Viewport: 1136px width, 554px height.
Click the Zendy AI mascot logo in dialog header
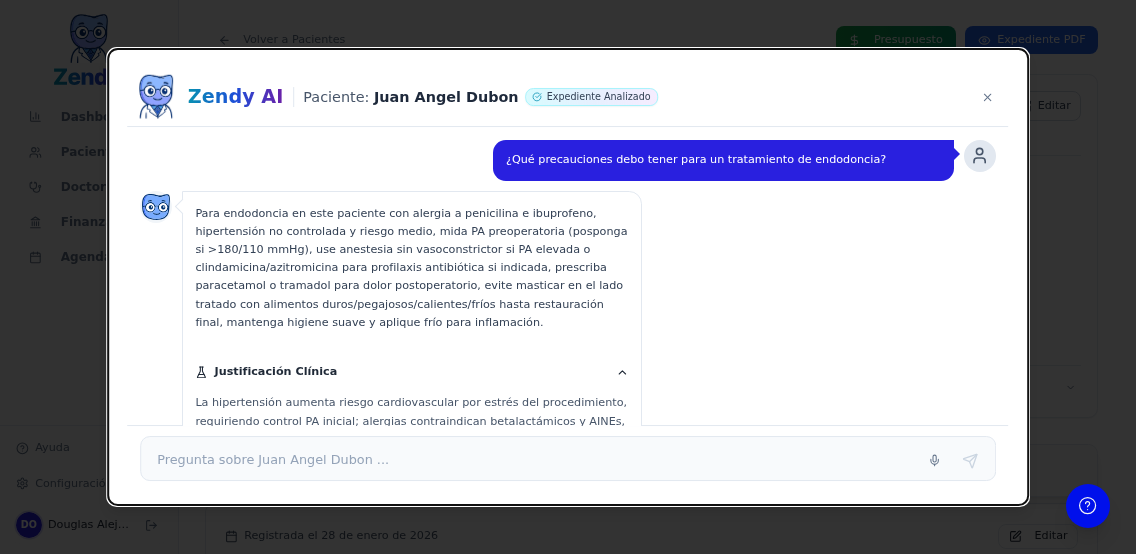156,96
